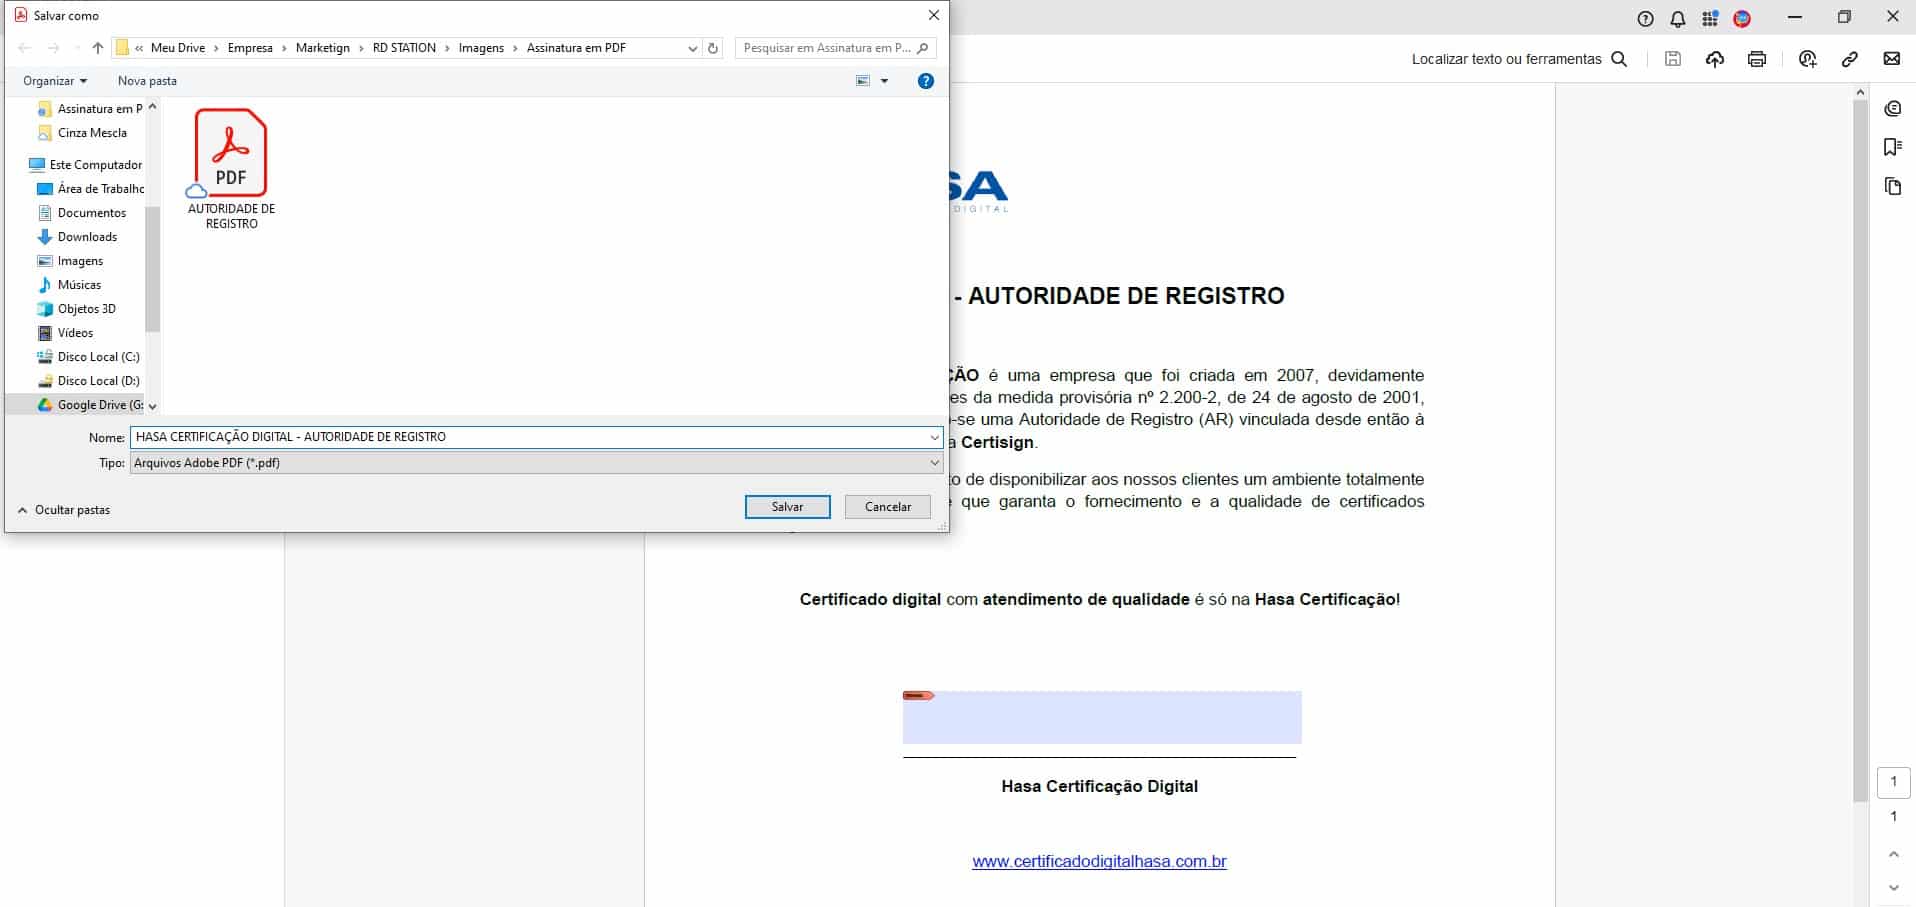This screenshot has height=907, width=1916.
Task: Open help in the Salvar como dialog
Action: (926, 81)
